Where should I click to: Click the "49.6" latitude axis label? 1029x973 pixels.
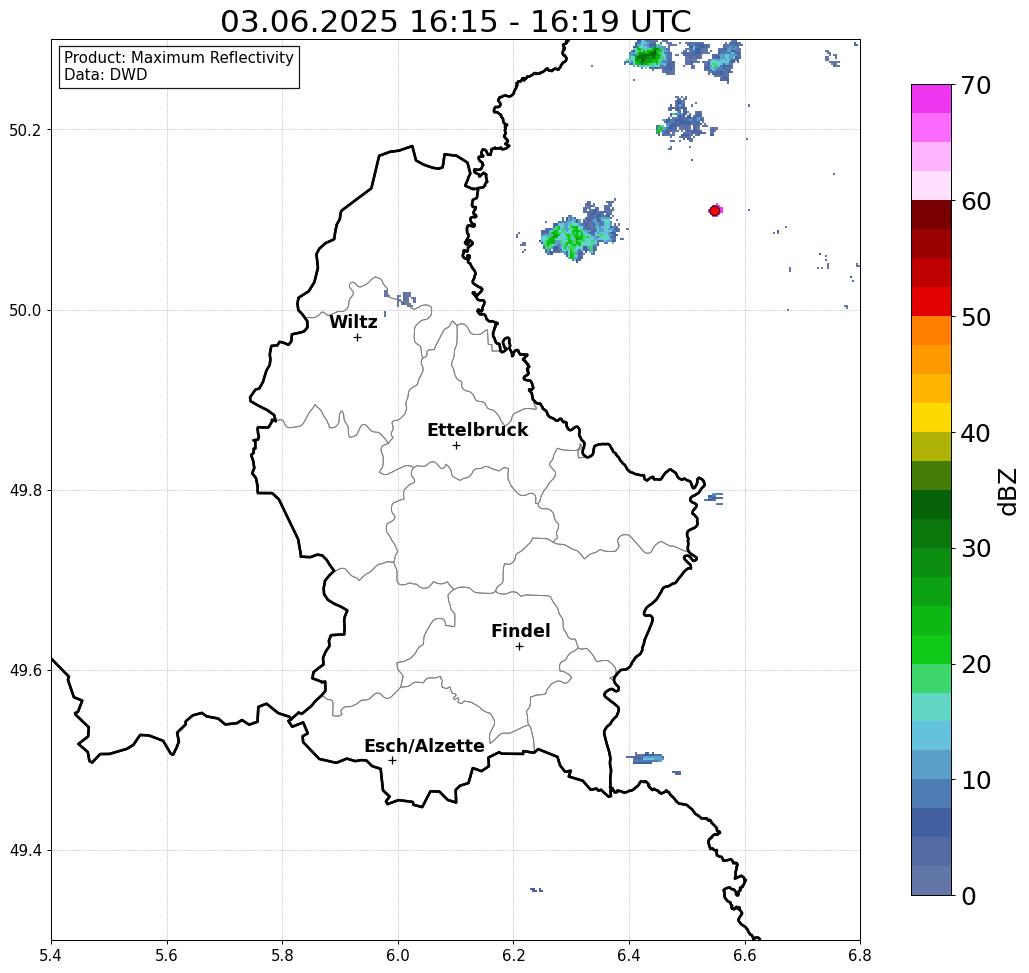[25, 671]
